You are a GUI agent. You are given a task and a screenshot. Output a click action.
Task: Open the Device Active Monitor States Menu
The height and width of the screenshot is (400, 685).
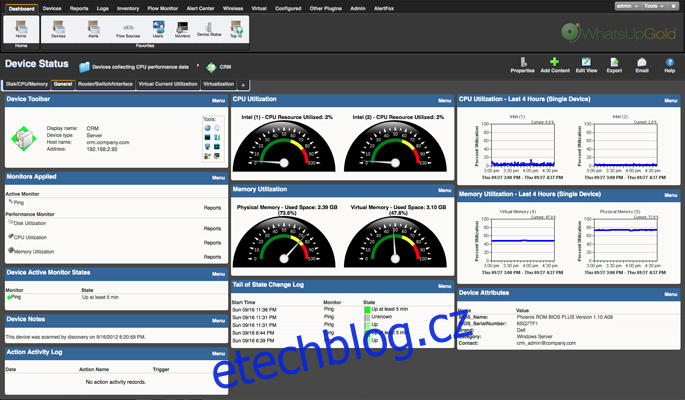(x=218, y=274)
